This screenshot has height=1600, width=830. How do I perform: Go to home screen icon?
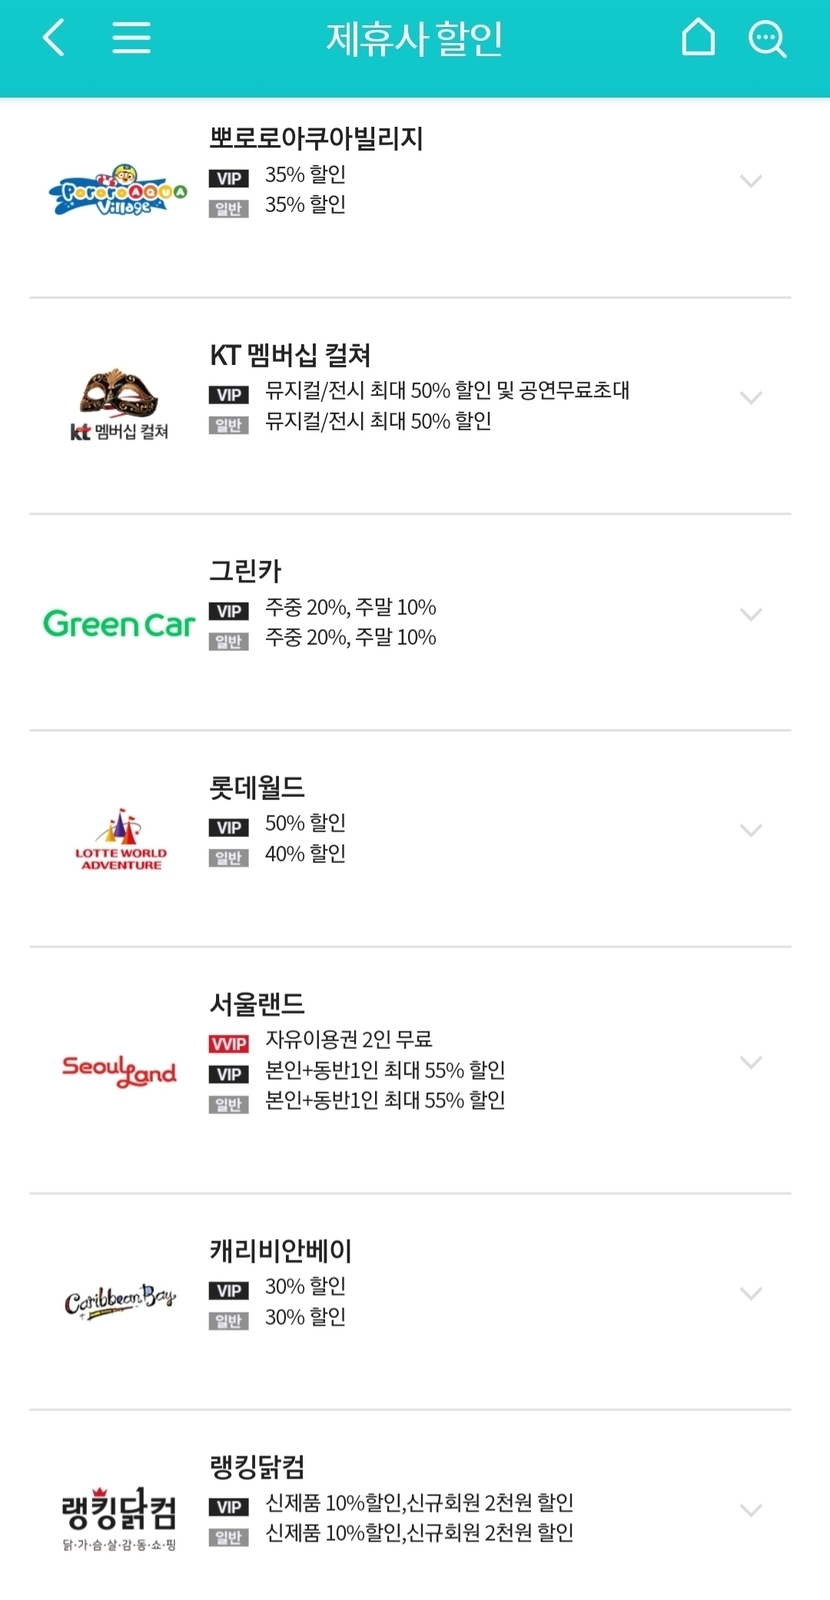(698, 39)
